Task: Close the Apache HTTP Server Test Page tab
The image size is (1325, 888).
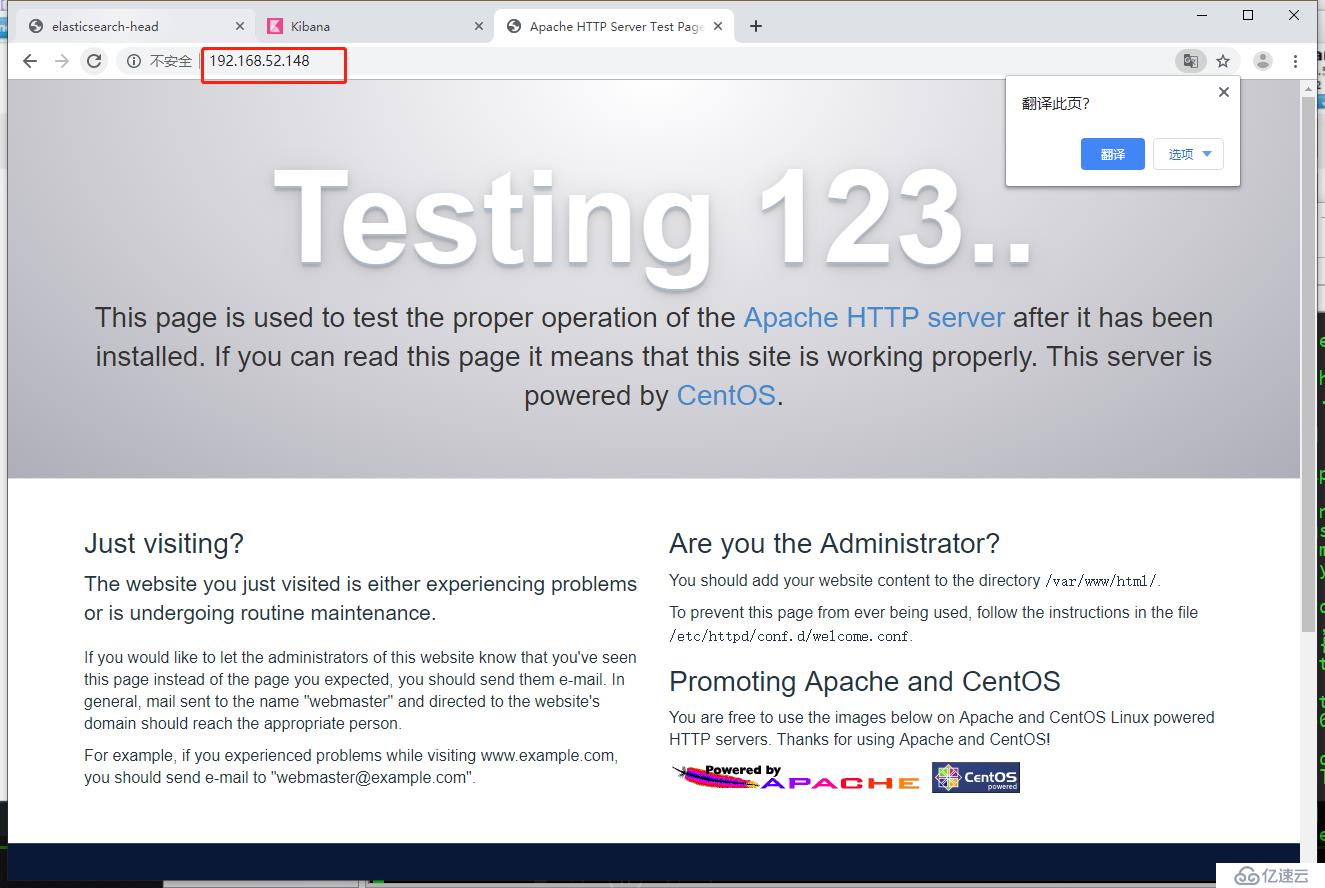Action: [x=718, y=26]
